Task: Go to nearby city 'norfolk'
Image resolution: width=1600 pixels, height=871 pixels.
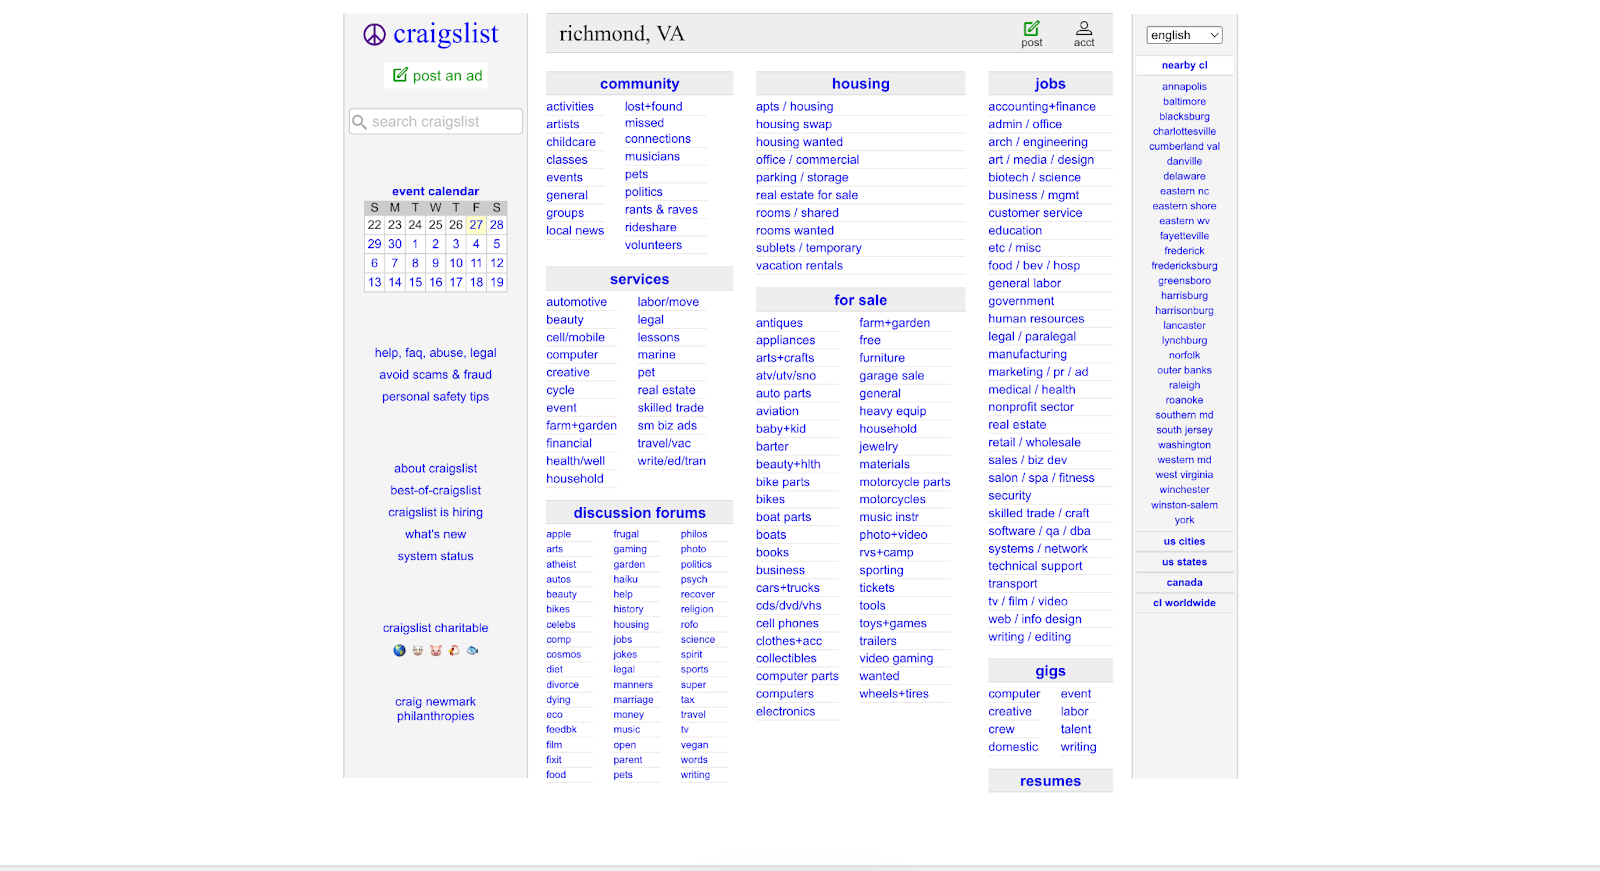Action: (x=1184, y=355)
